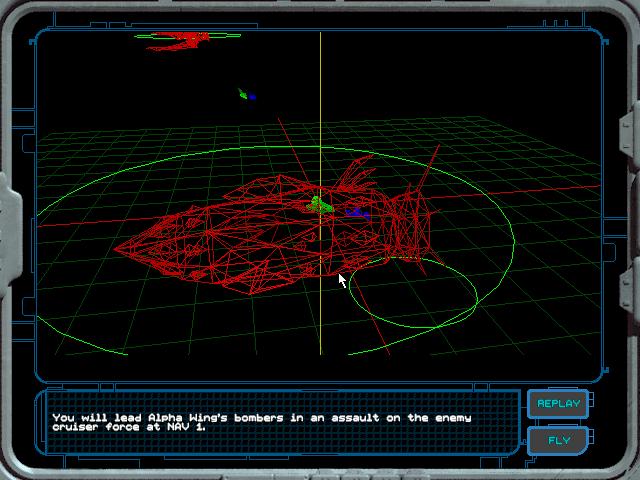Select the large red wireframe cruiser
The height and width of the screenshot is (480, 640).
coord(278,229)
